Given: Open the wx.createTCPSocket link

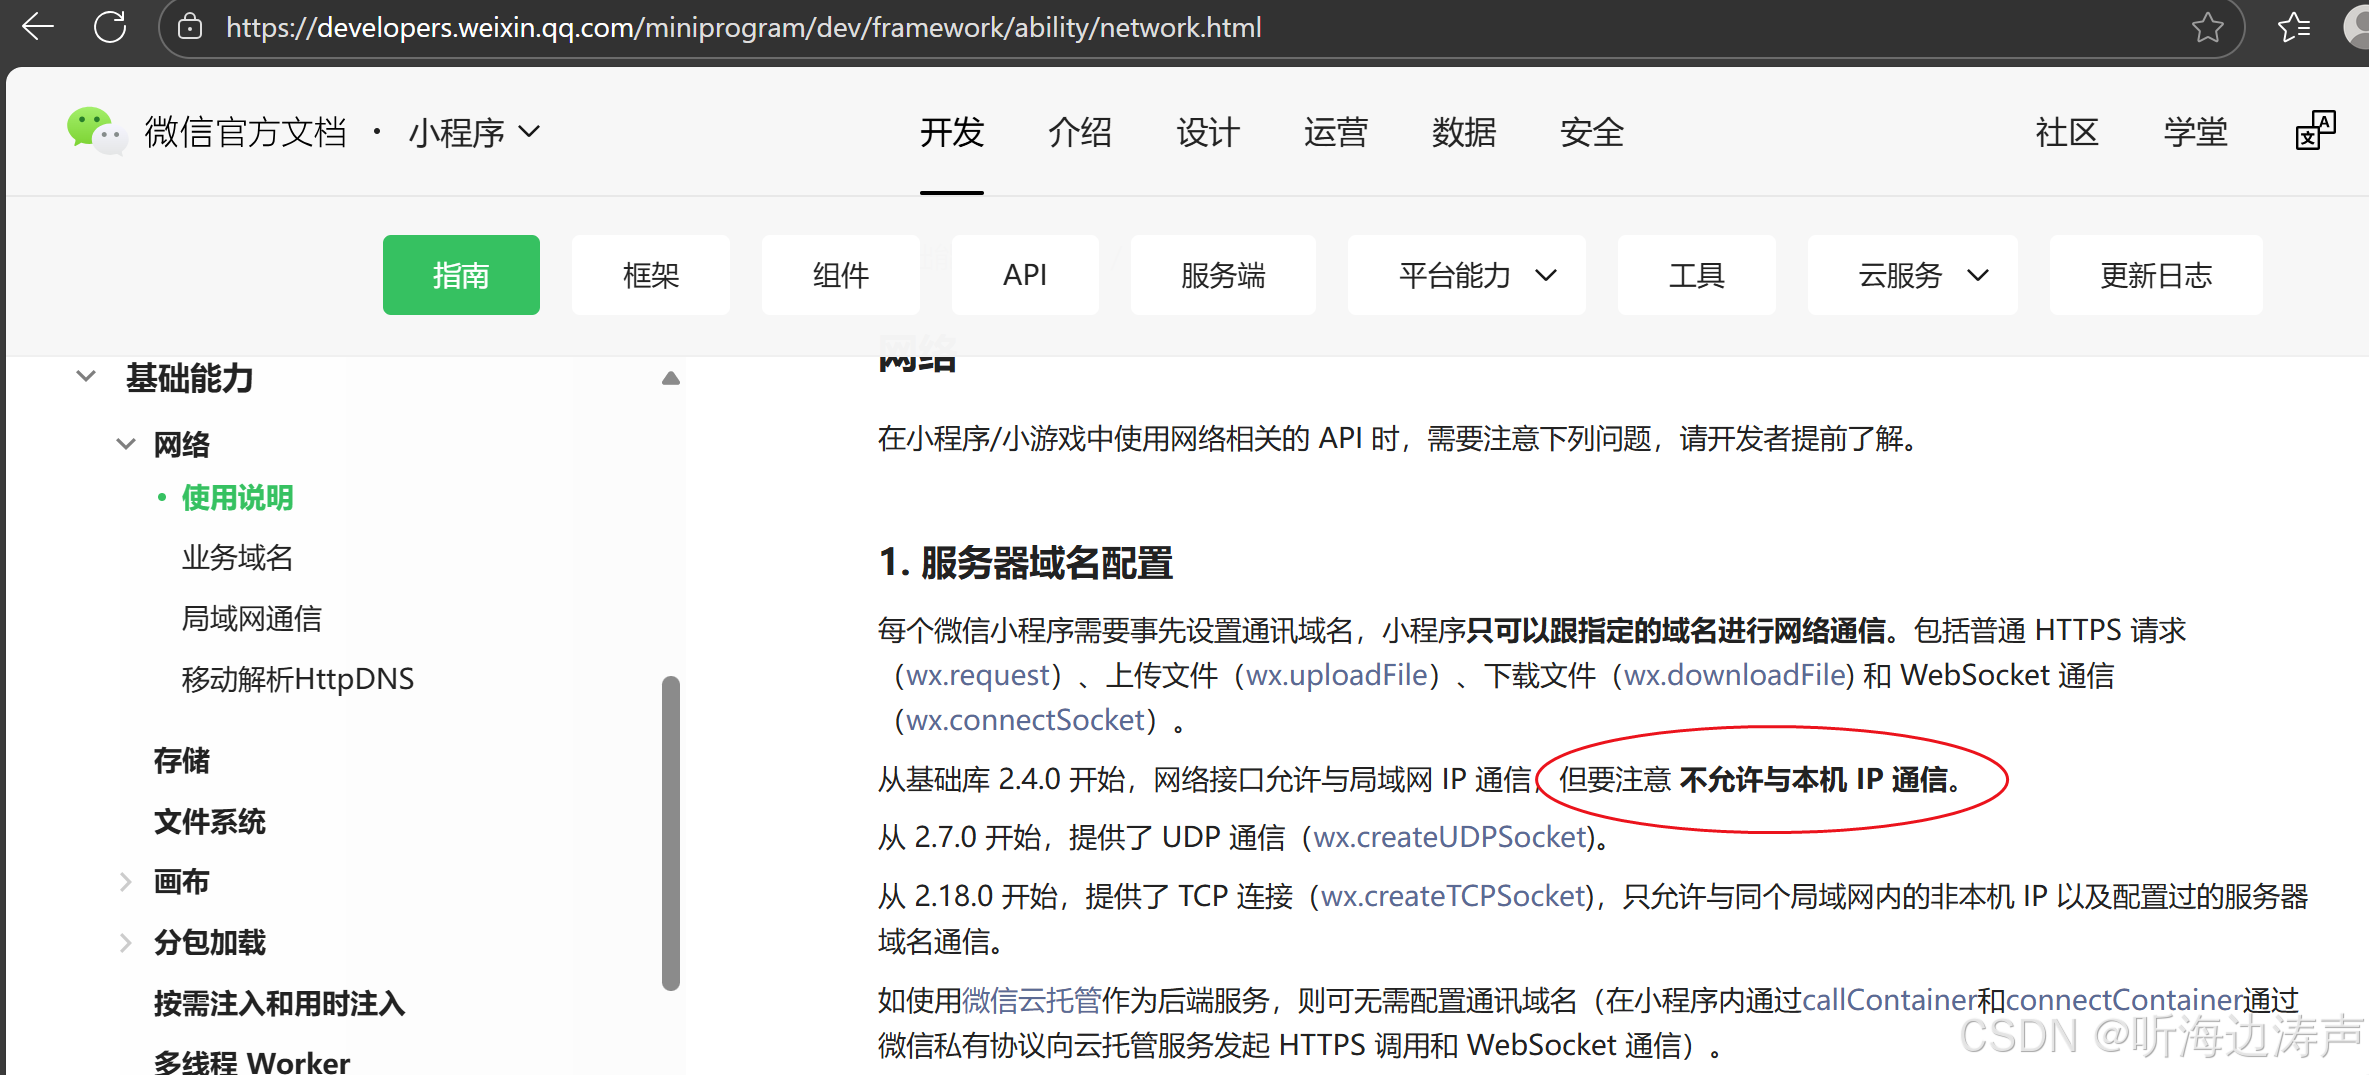Looking at the screenshot, I should (1455, 896).
